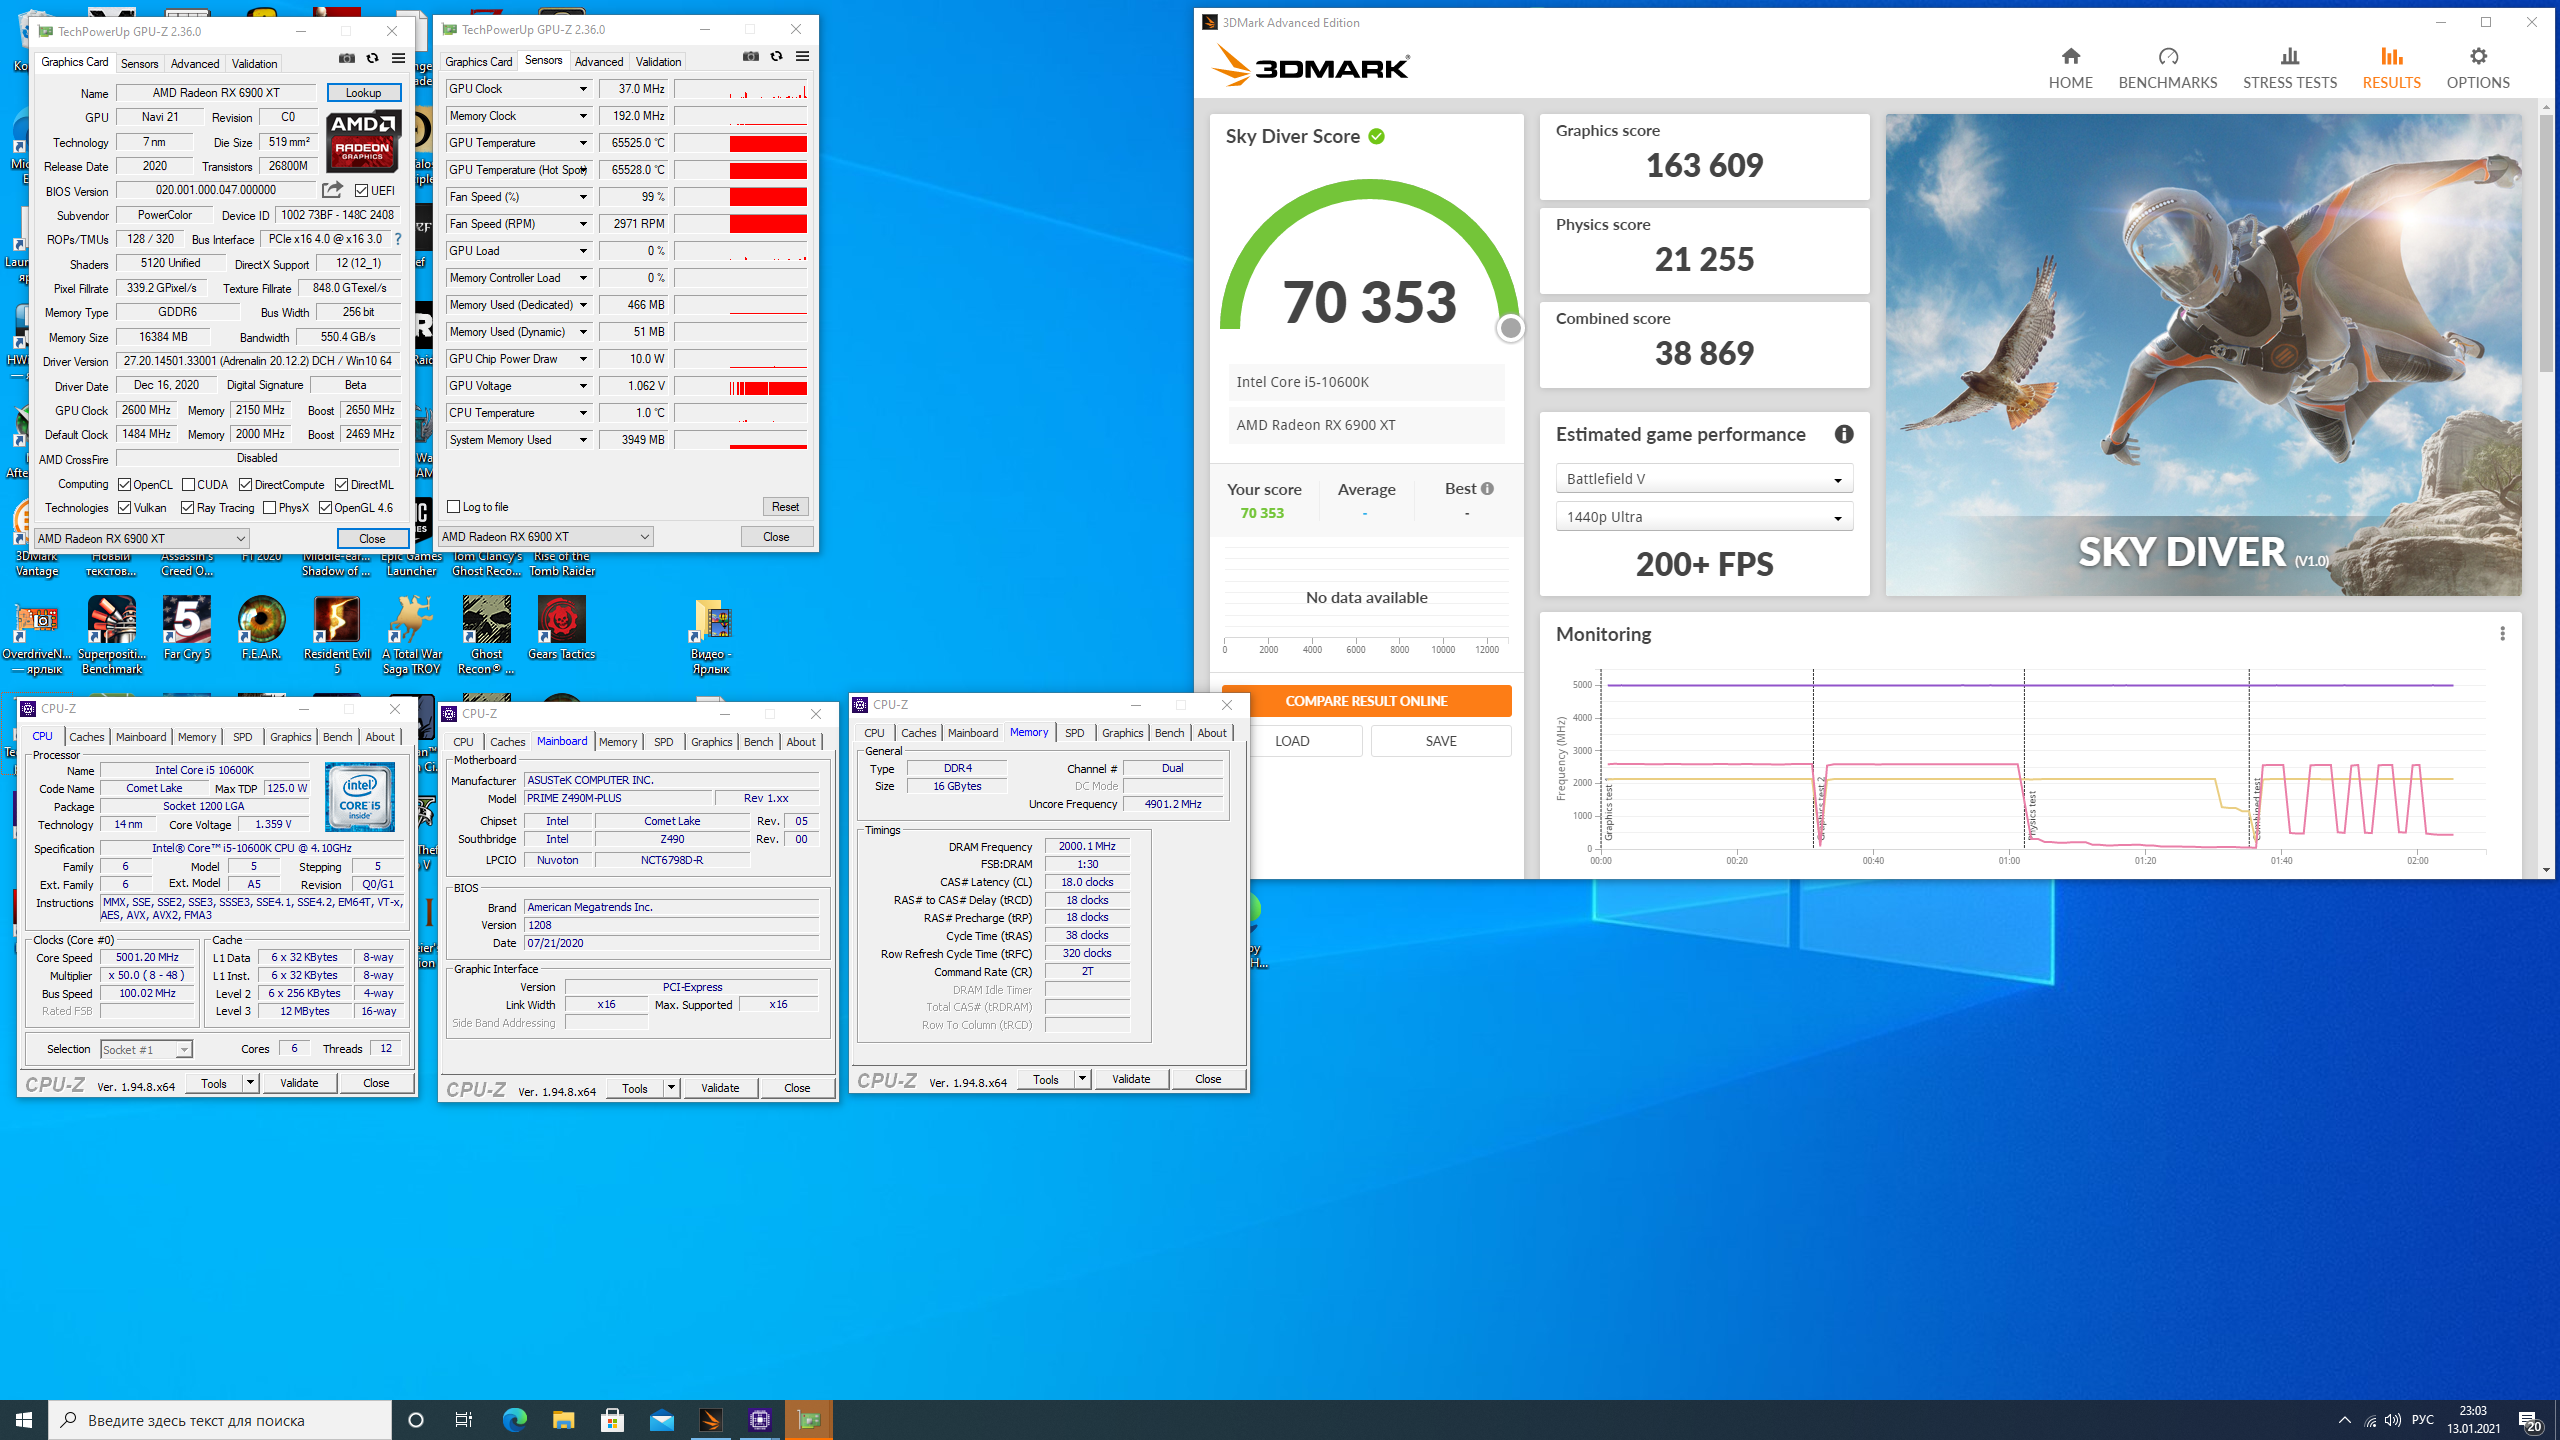Open Task View on taskbar
This screenshot has height=1440, width=2560.
pos(464,1420)
